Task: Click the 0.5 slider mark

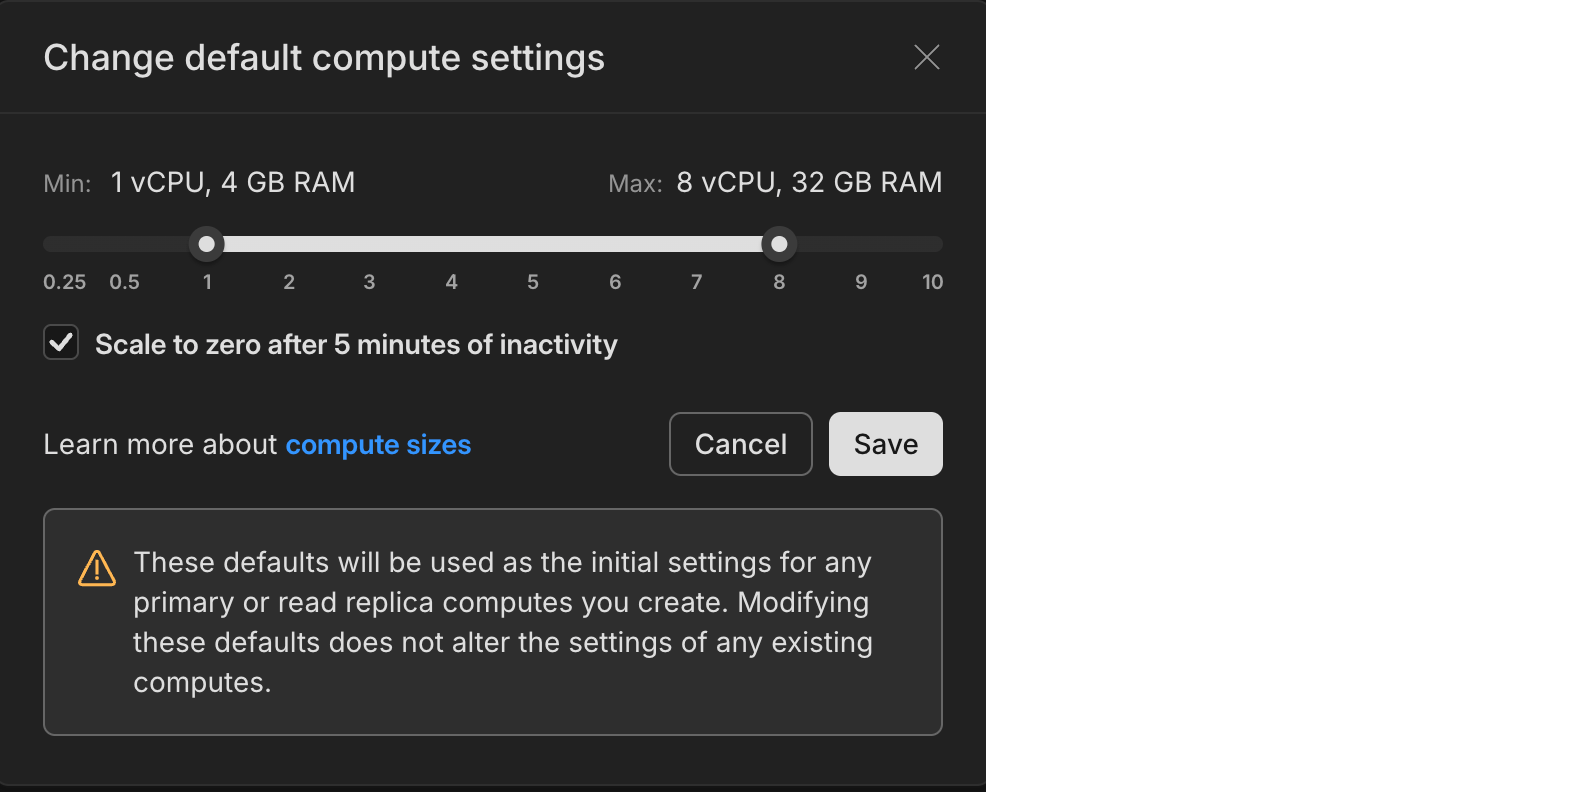Action: point(125,282)
